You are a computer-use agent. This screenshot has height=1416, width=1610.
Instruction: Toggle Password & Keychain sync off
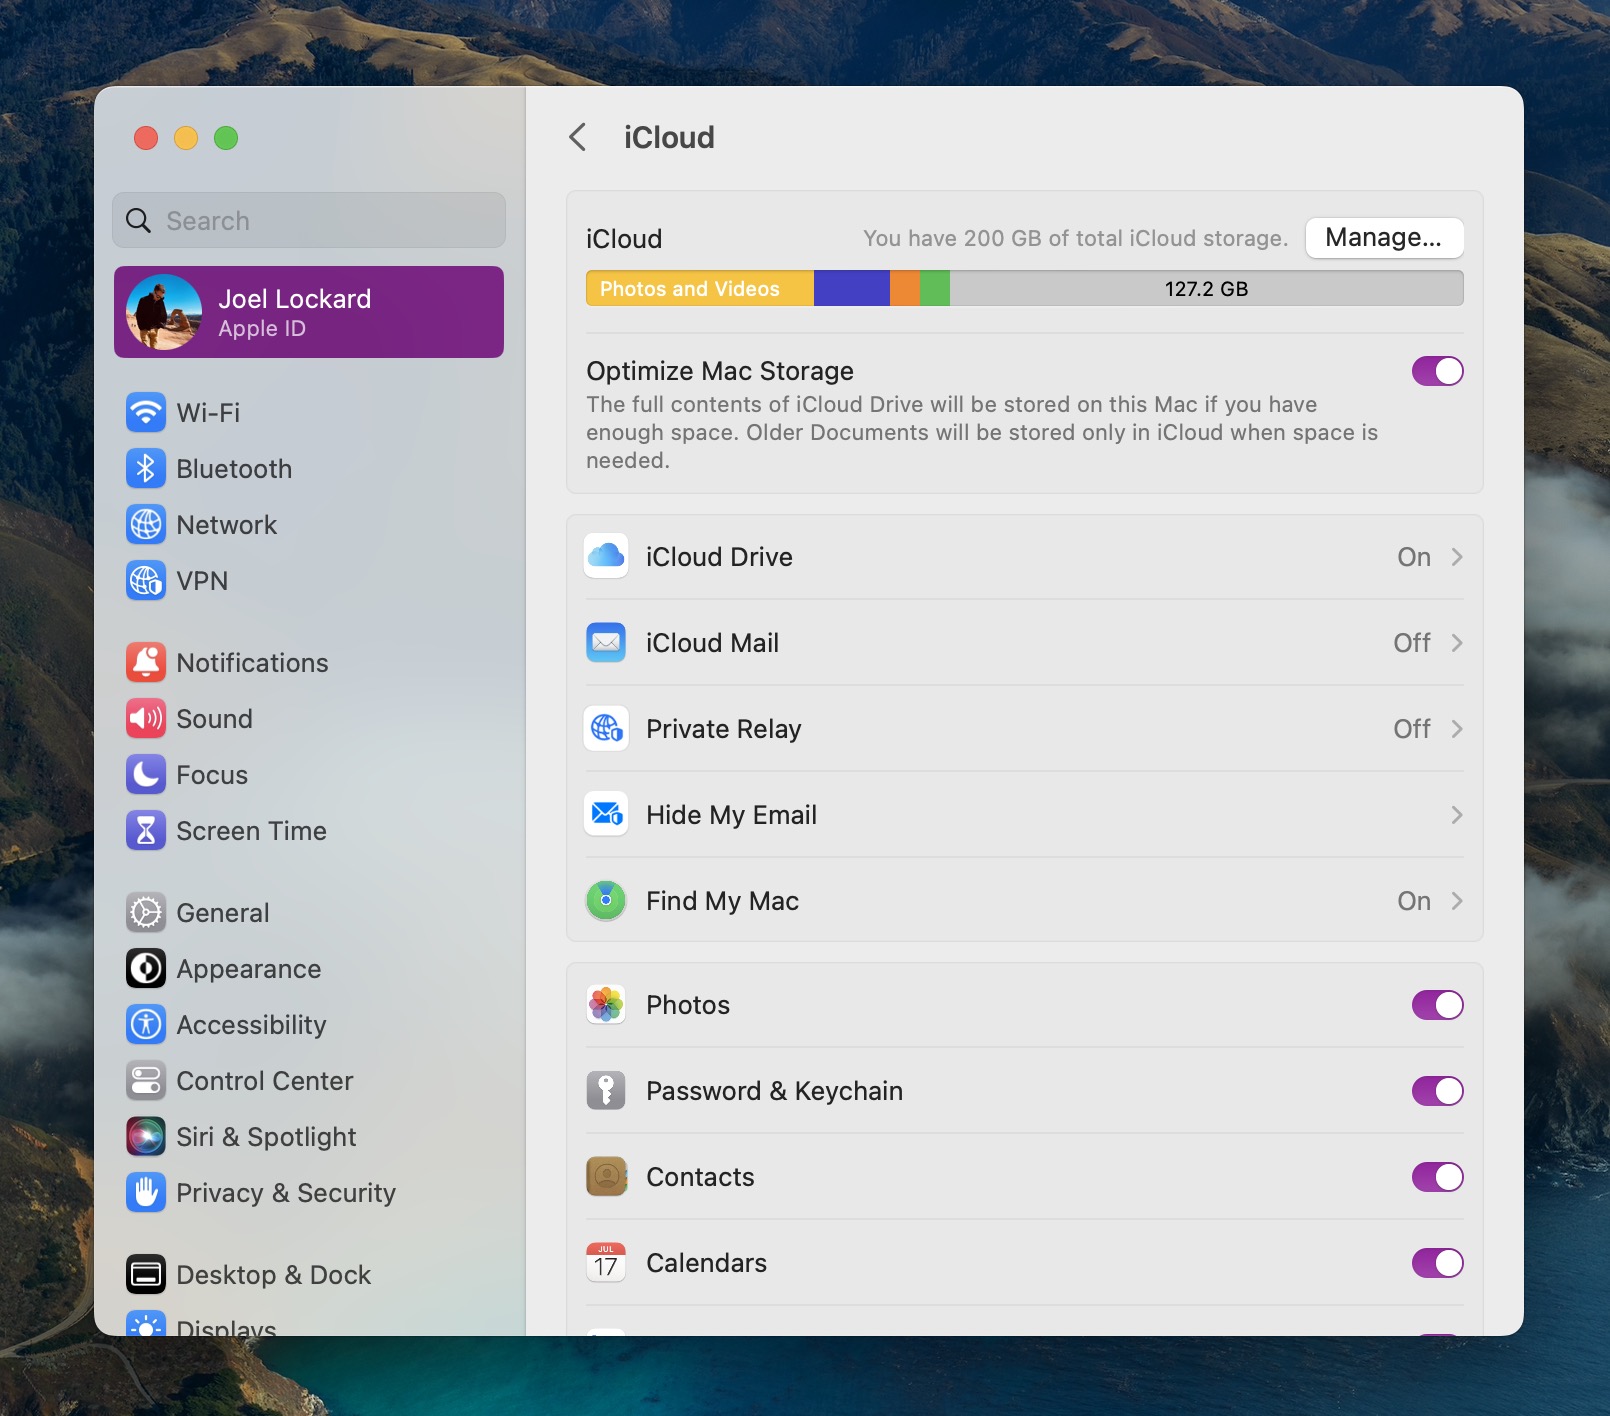pyautogui.click(x=1437, y=1091)
